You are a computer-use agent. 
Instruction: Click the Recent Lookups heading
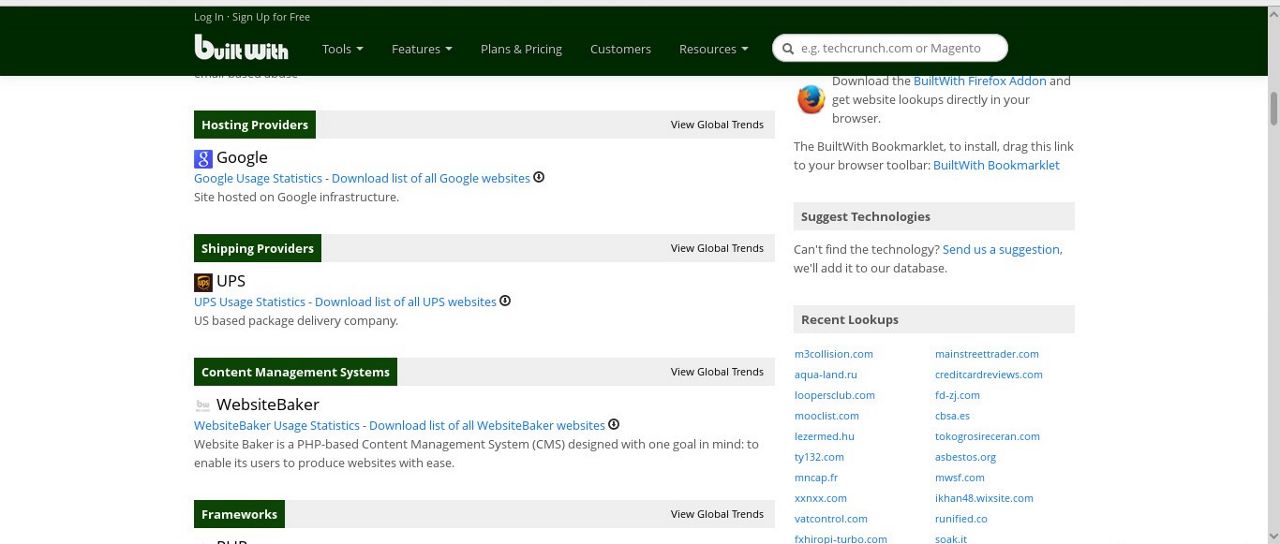pyautogui.click(x=849, y=320)
